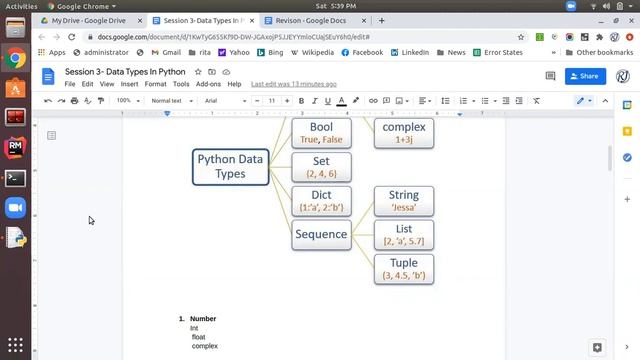Open the zoom level dropdown
The image size is (640, 360).
coord(128,101)
